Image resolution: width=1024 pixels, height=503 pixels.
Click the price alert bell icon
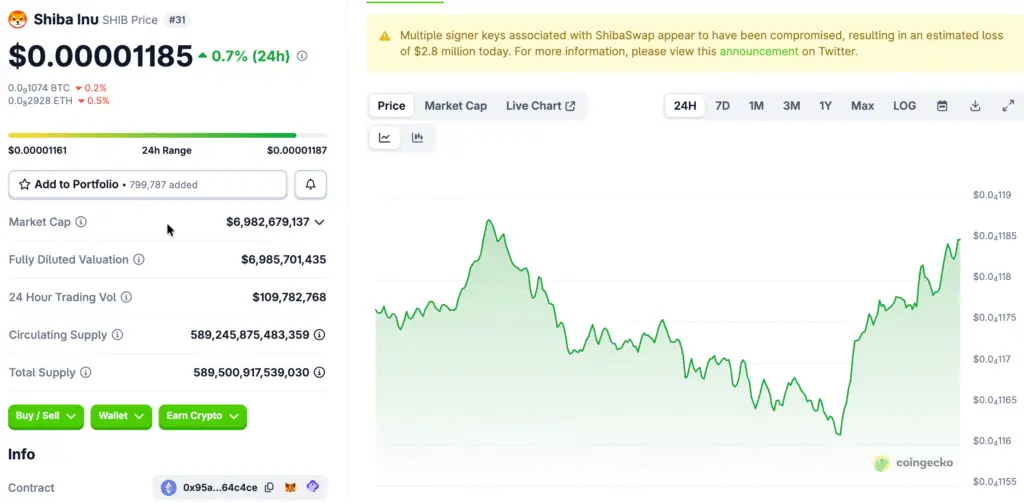click(x=311, y=184)
